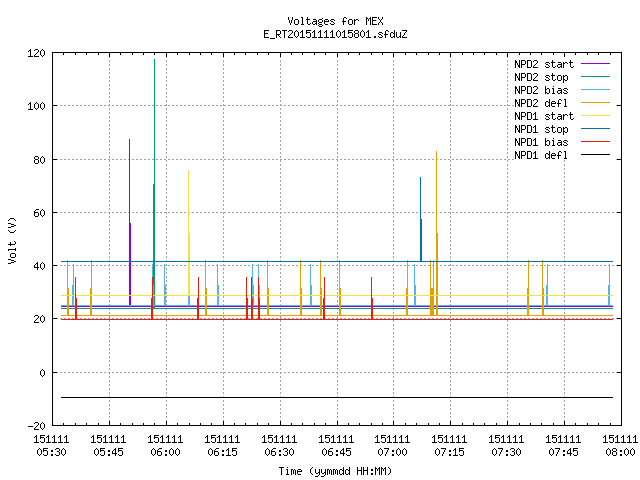
Task: Click the x-axis tick label 05:45
Action: click(x=109, y=452)
